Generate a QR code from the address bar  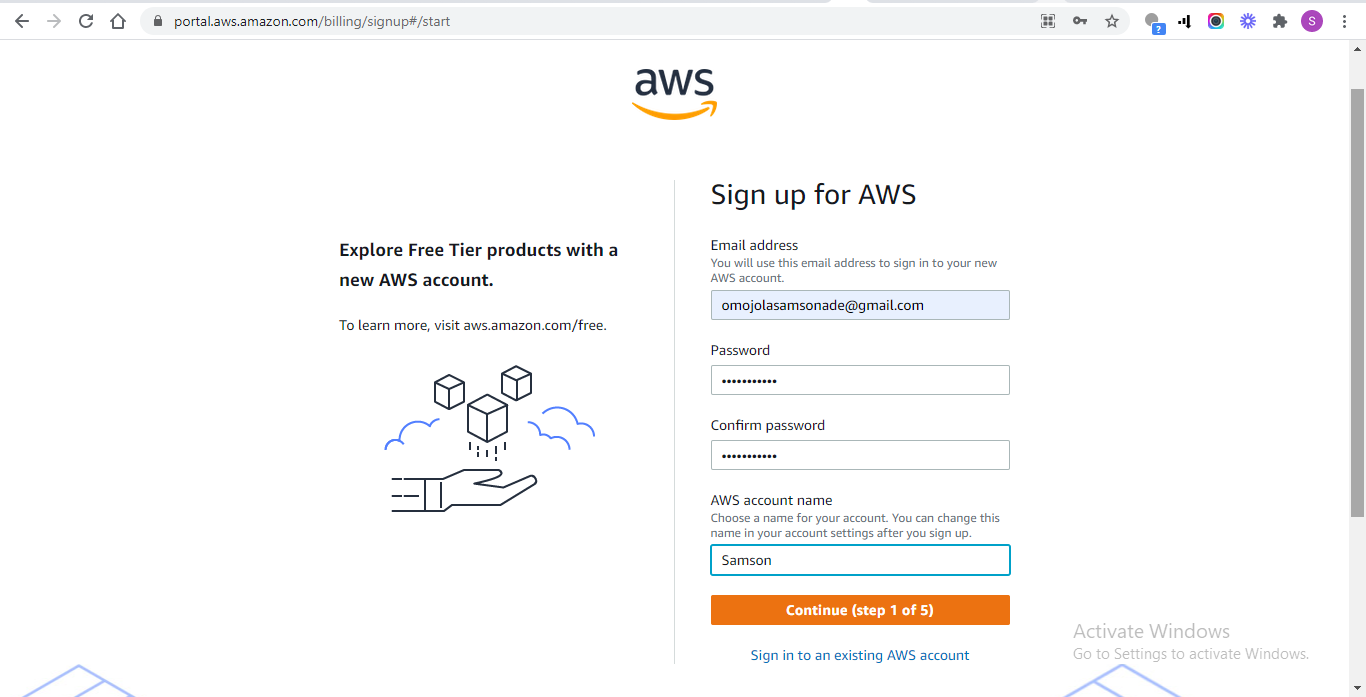pyautogui.click(x=1047, y=20)
